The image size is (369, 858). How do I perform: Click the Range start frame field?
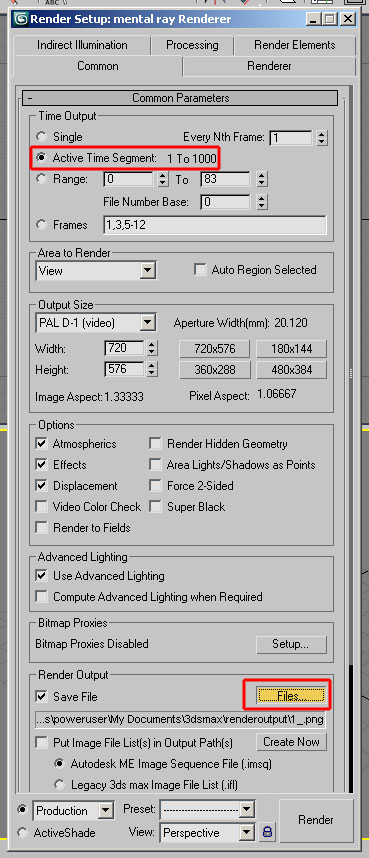(129, 179)
